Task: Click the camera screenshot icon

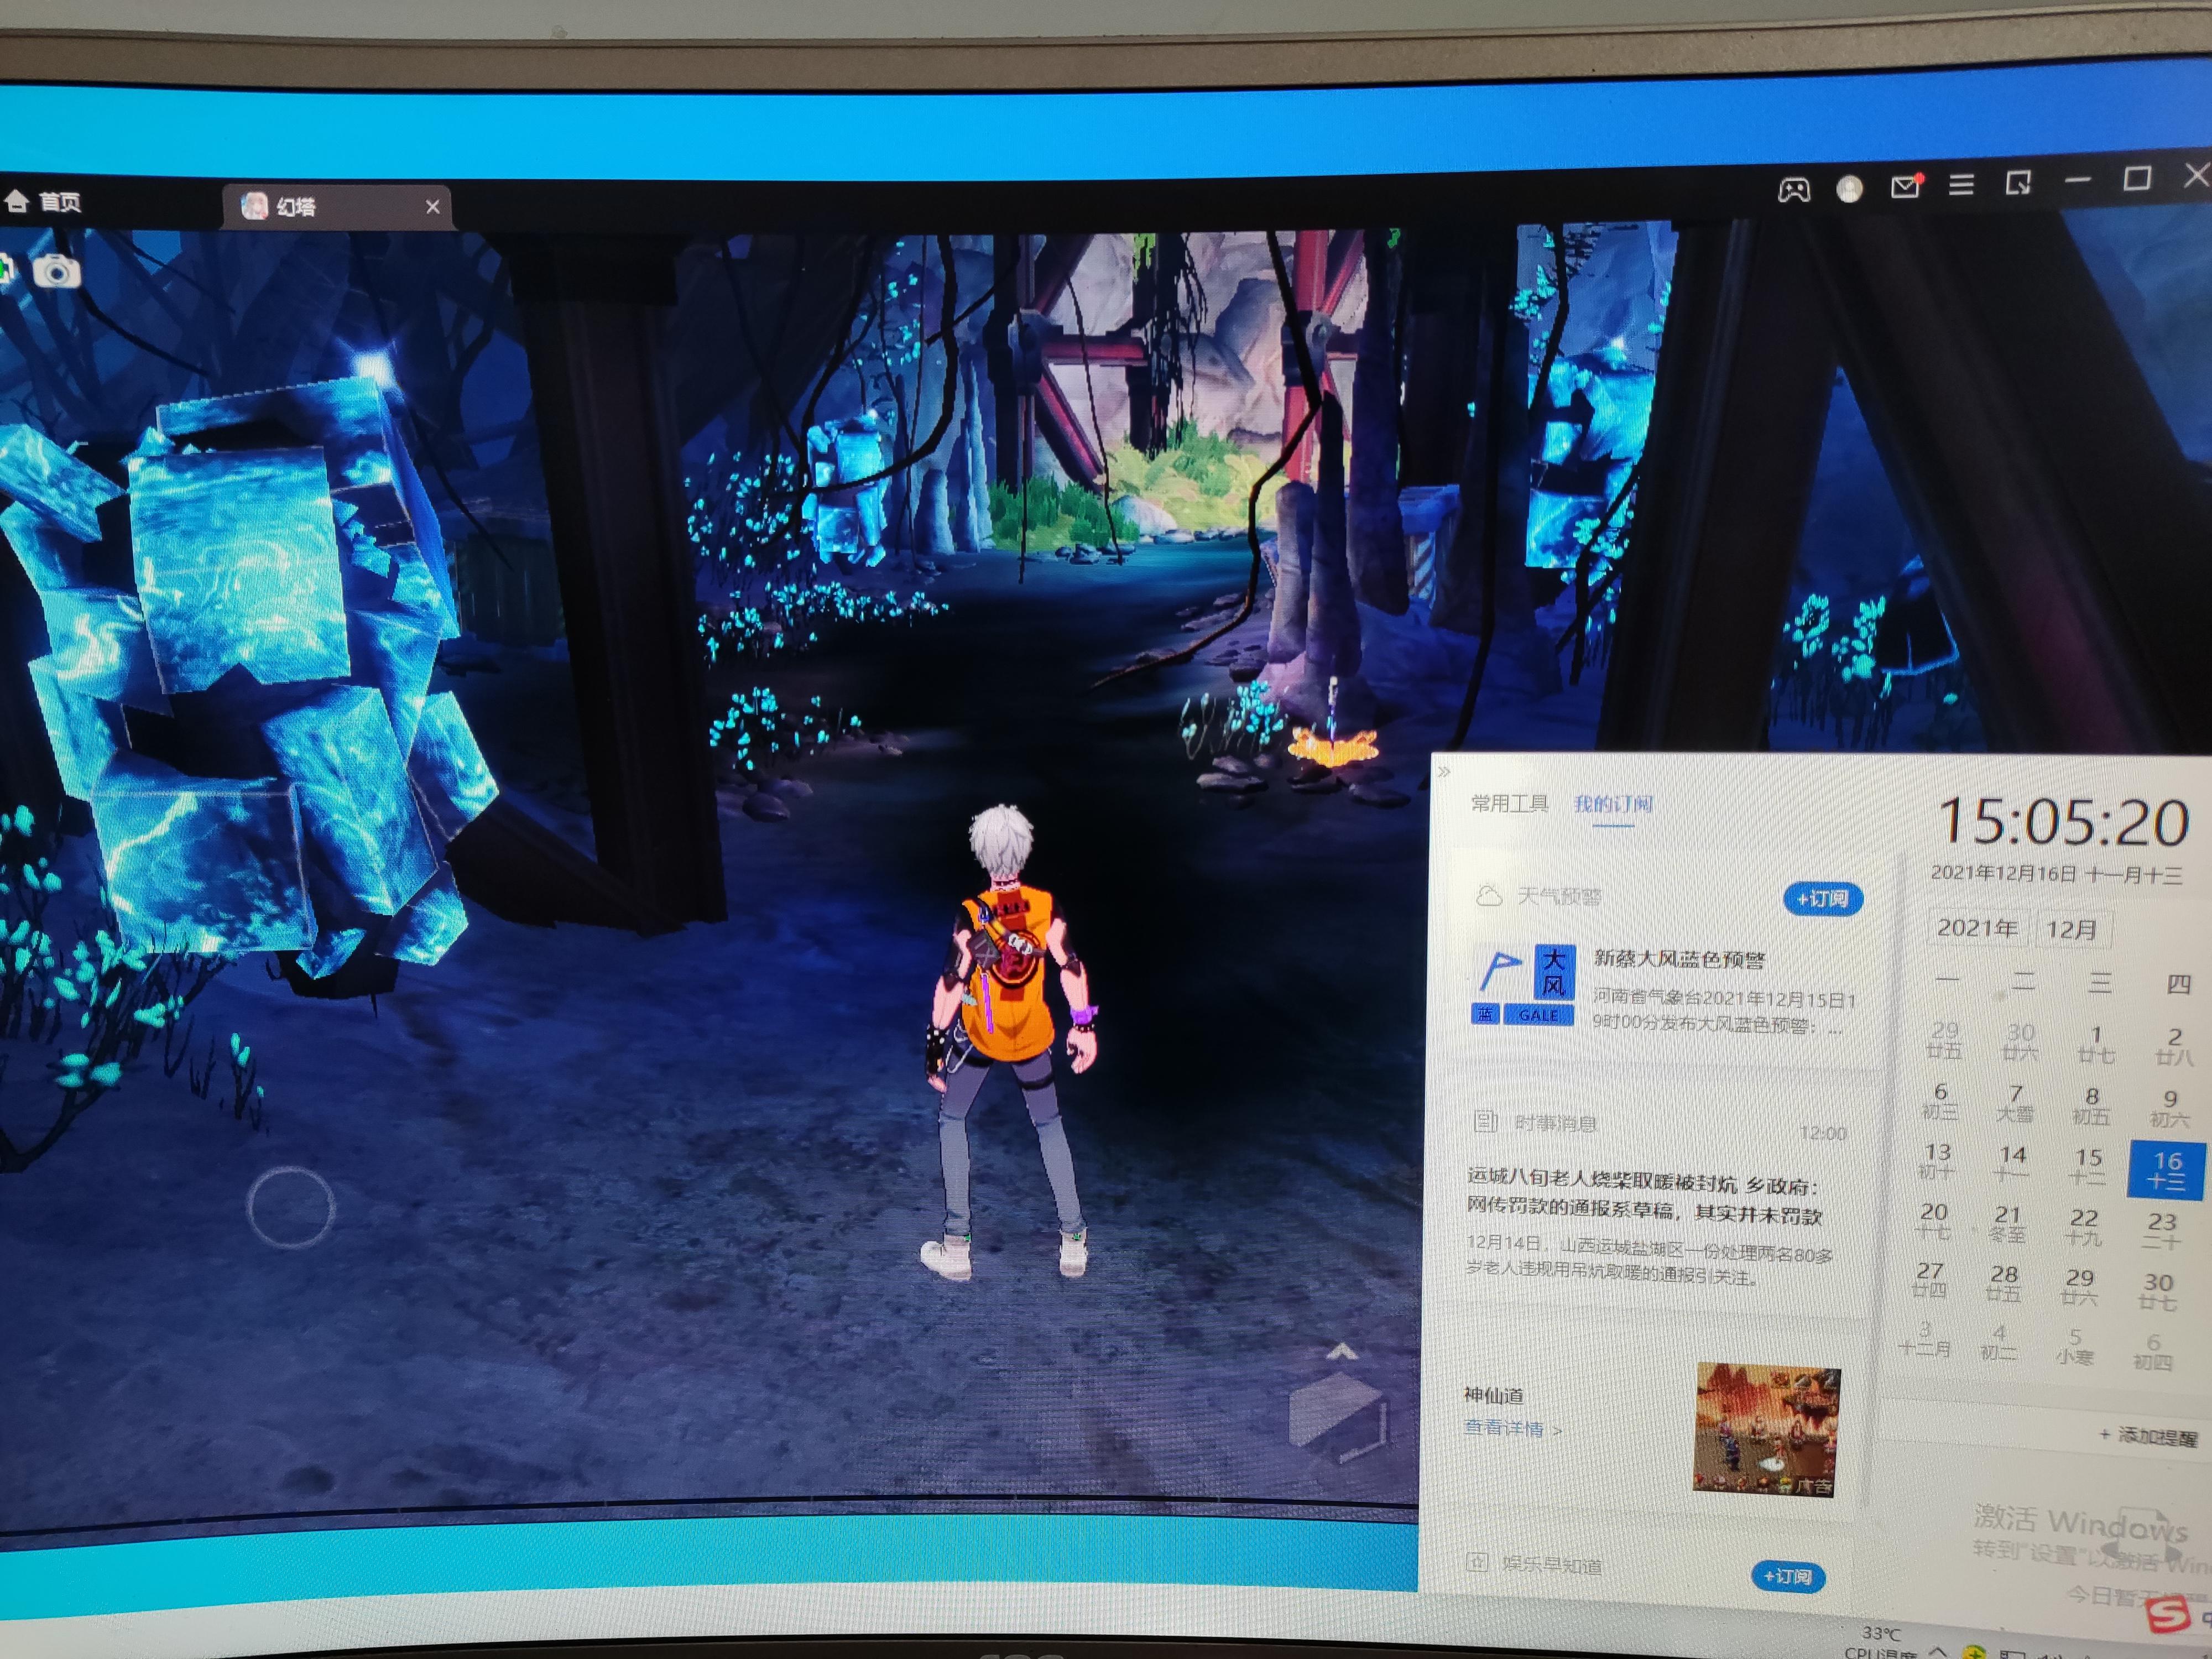Action: click(x=57, y=271)
